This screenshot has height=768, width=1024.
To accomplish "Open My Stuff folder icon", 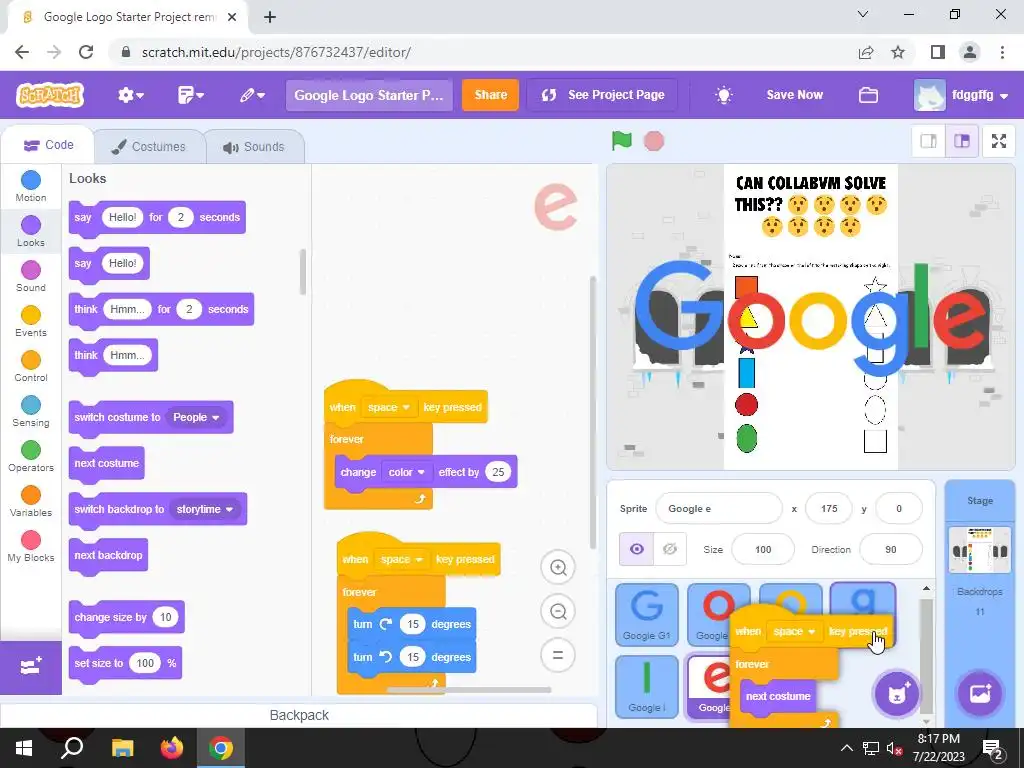I will 868,95.
